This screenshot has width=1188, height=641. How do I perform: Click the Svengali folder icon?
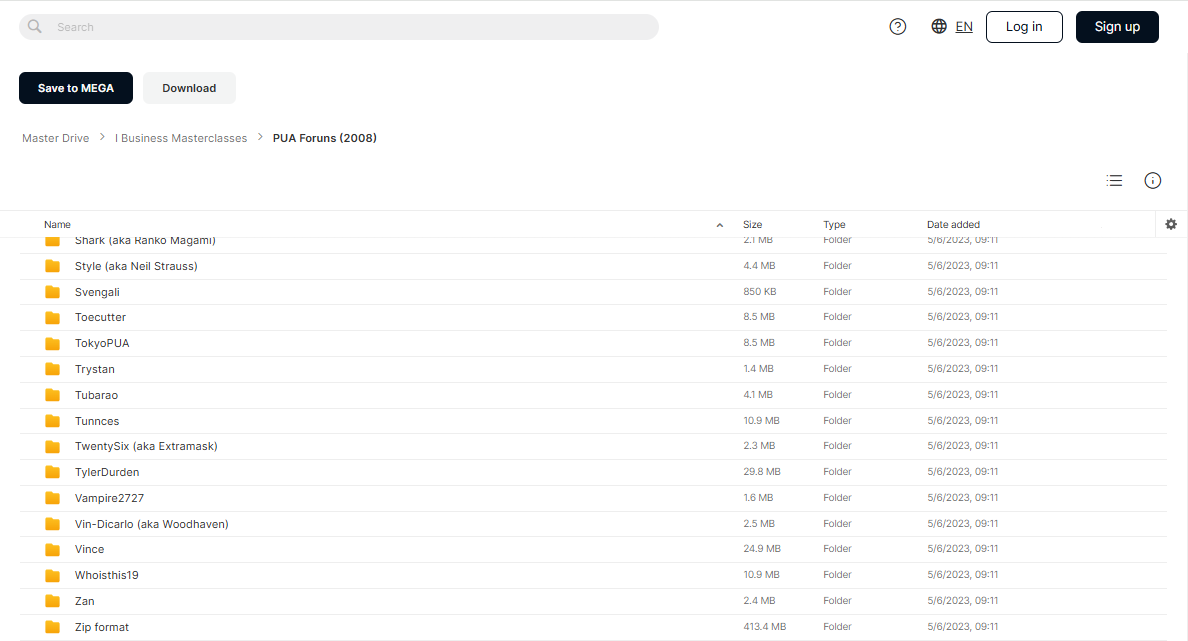point(52,292)
